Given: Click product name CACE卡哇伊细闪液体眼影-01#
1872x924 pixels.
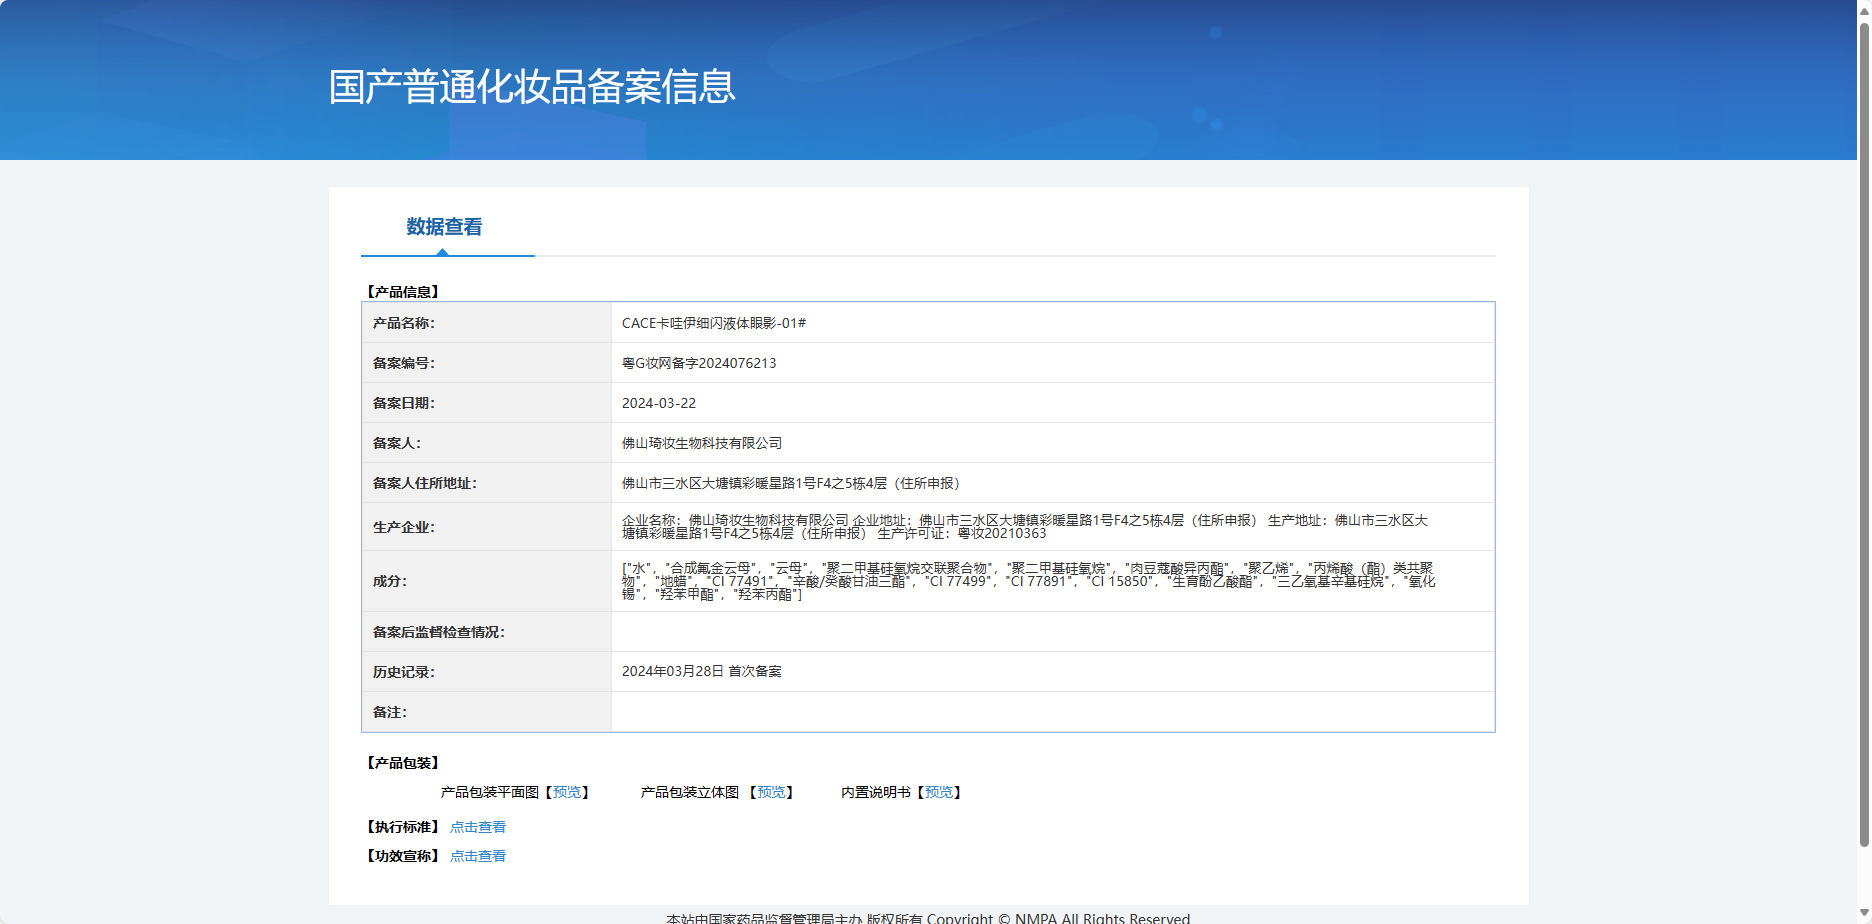Looking at the screenshot, I should pyautogui.click(x=714, y=323).
